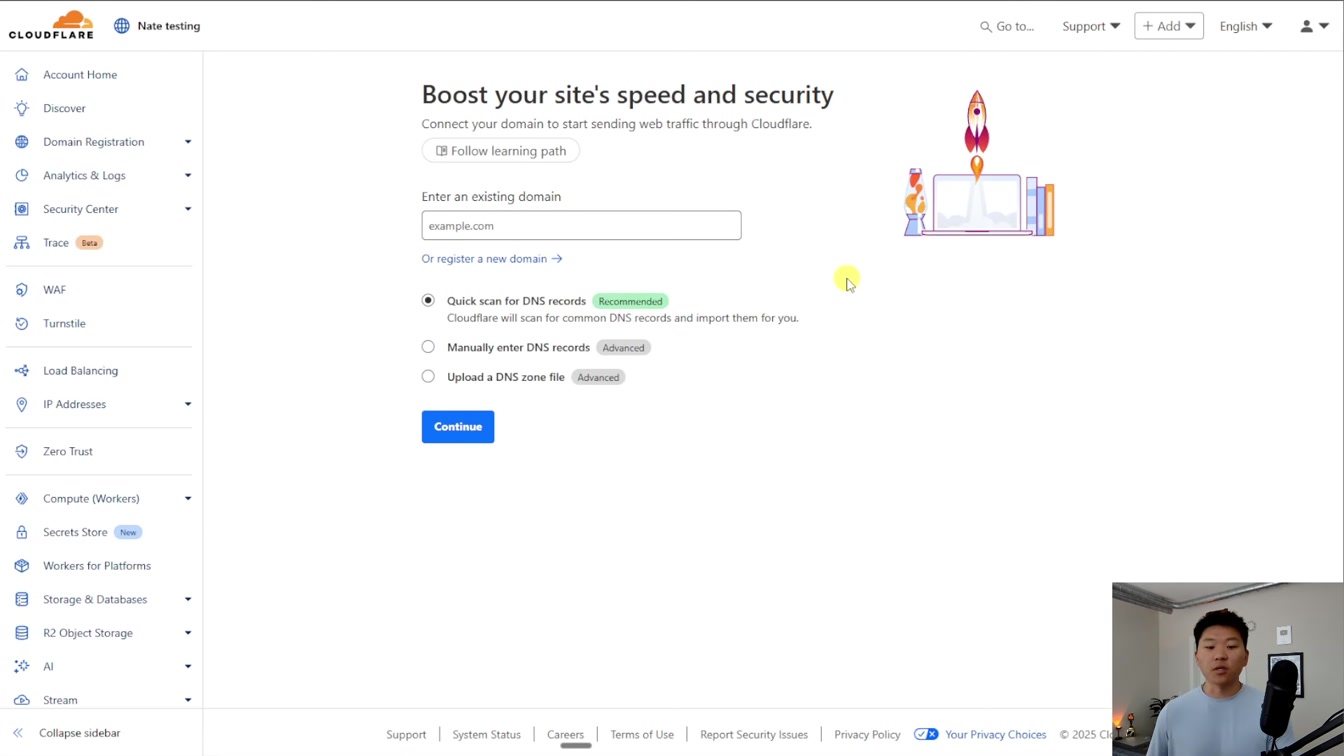Click the Domain Registration globe icon
1344x756 pixels.
coord(21,142)
